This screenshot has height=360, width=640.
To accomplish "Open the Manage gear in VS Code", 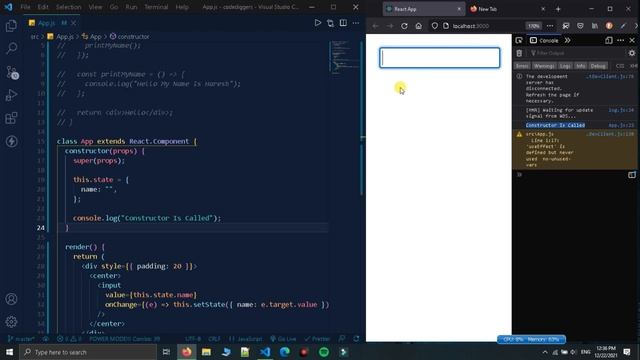I will pyautogui.click(x=11, y=322).
